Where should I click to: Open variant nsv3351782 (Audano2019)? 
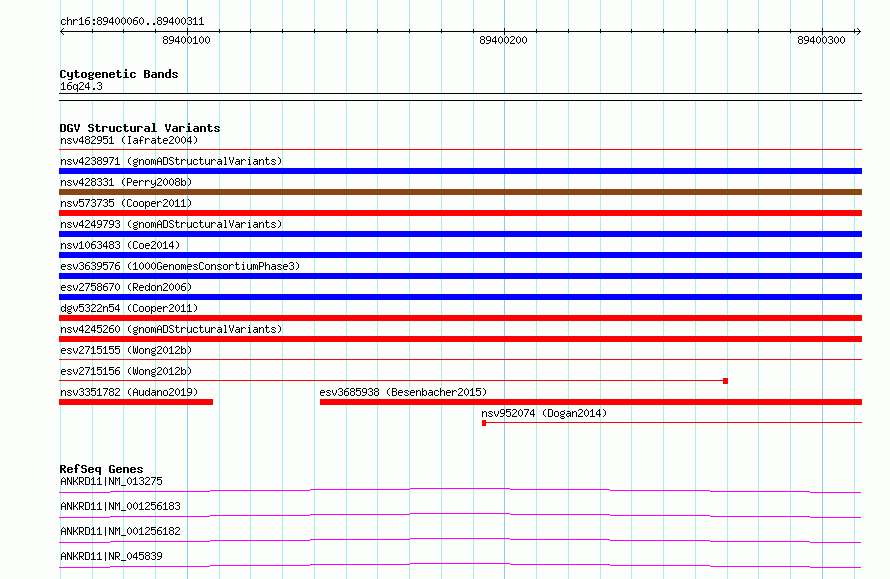[x=129, y=392]
